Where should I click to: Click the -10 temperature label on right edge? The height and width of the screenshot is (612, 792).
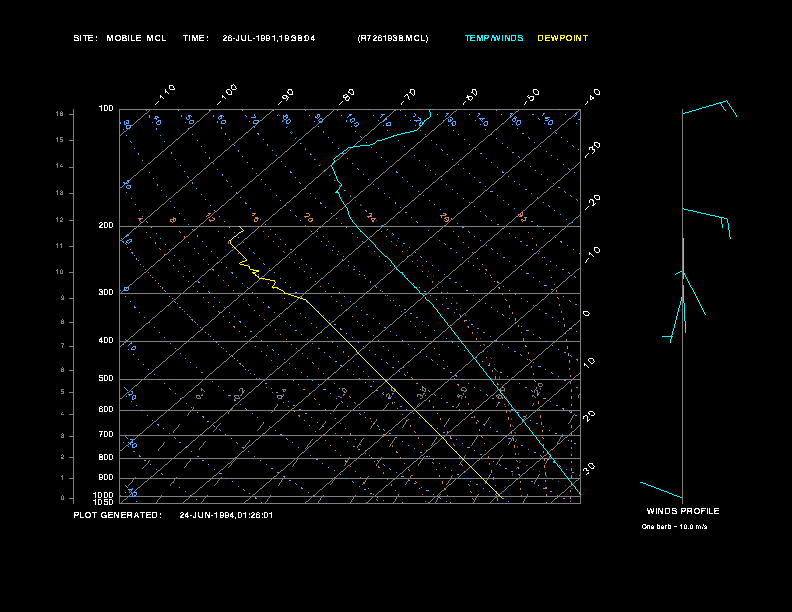(x=593, y=255)
